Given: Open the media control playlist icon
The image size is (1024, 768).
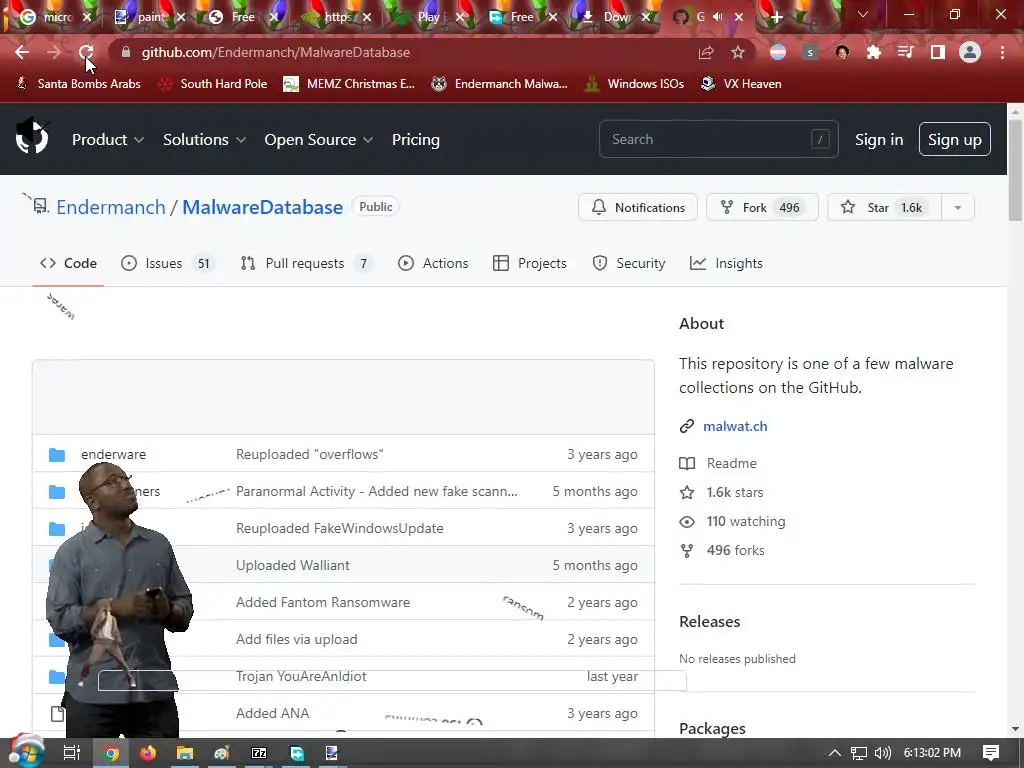Looking at the screenshot, I should [x=906, y=52].
